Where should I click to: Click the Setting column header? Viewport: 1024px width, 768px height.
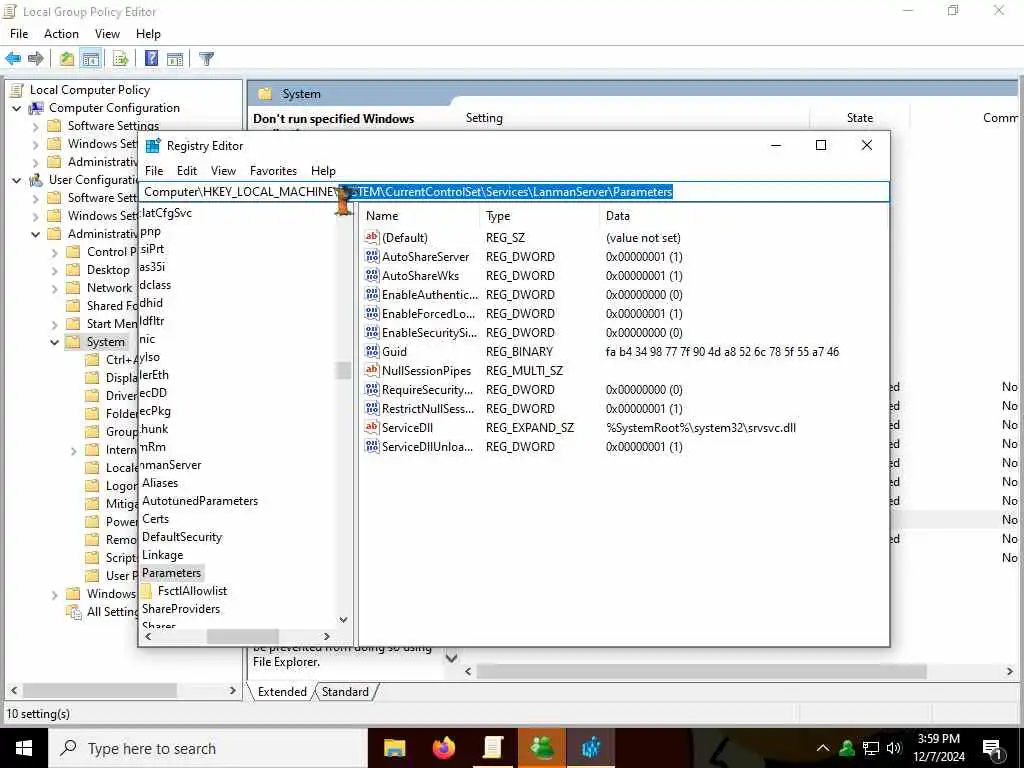coord(484,118)
